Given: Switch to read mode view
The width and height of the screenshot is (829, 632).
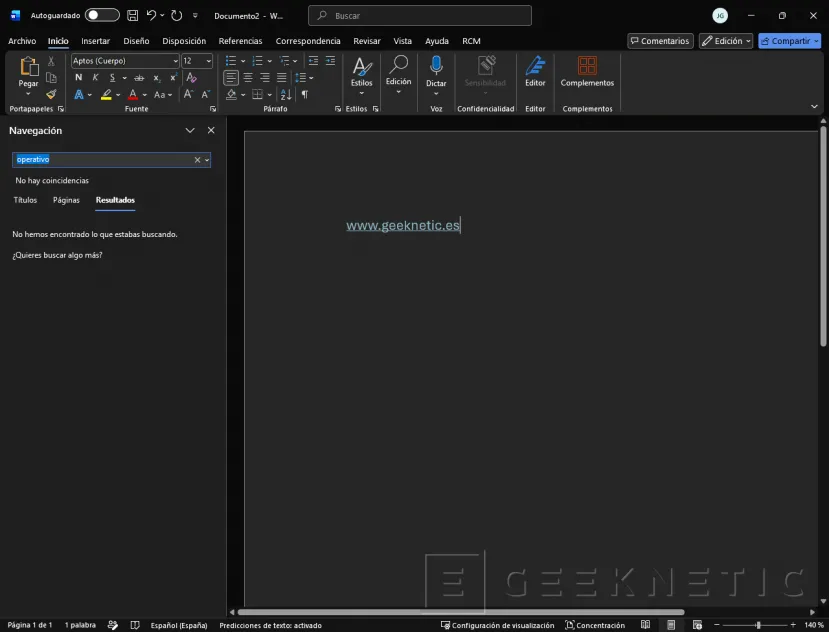Looking at the screenshot, I should (x=646, y=625).
